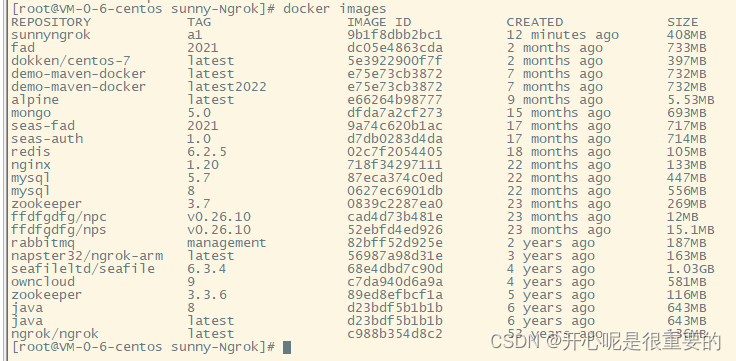
Task: Click the docker images command text
Action: [335, 9]
